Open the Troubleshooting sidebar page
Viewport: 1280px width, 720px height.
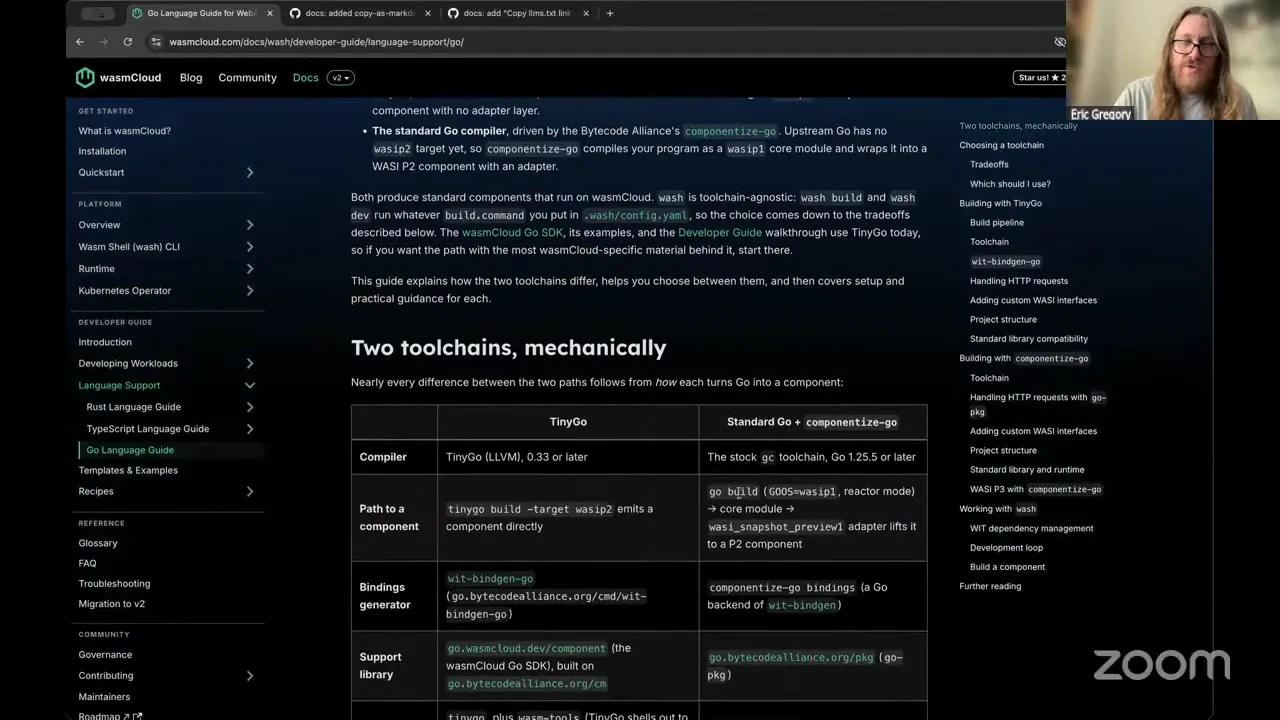(x=114, y=583)
